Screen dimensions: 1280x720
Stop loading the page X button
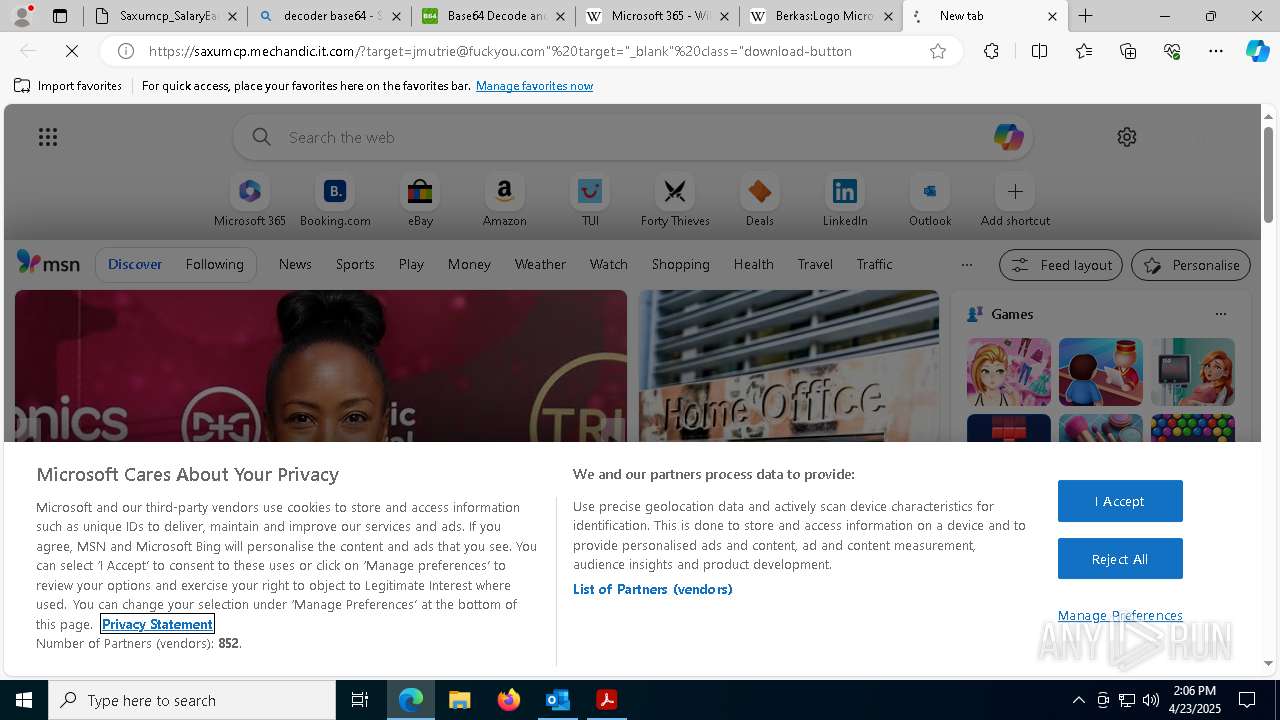click(x=72, y=51)
